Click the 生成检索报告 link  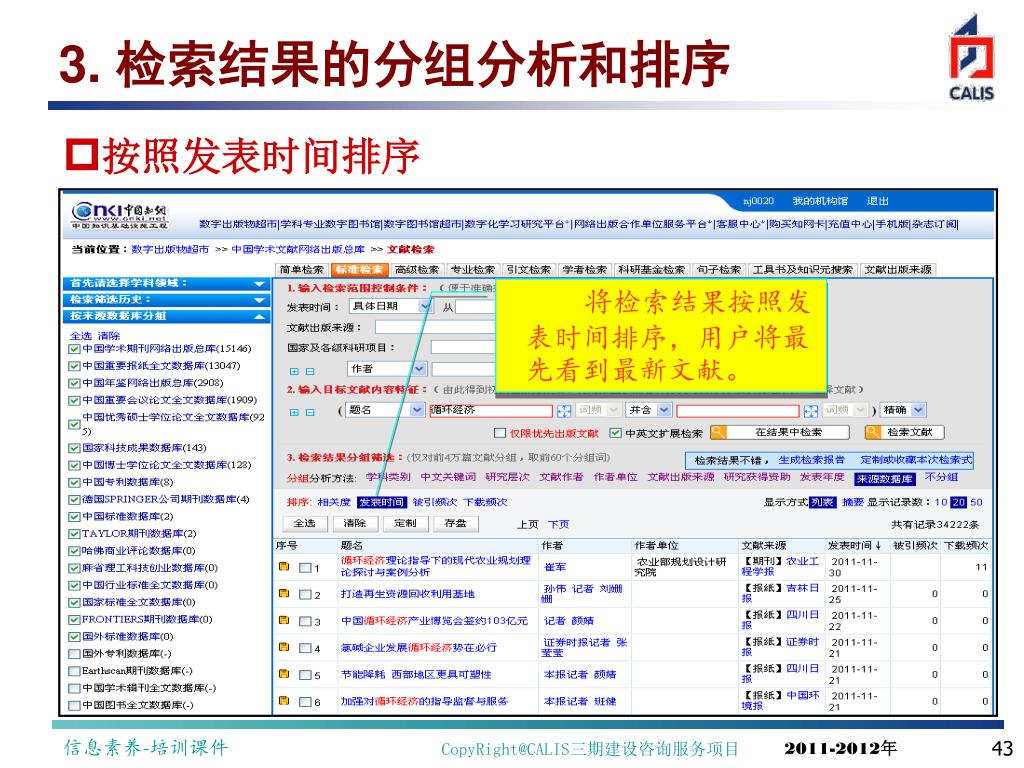pos(812,460)
